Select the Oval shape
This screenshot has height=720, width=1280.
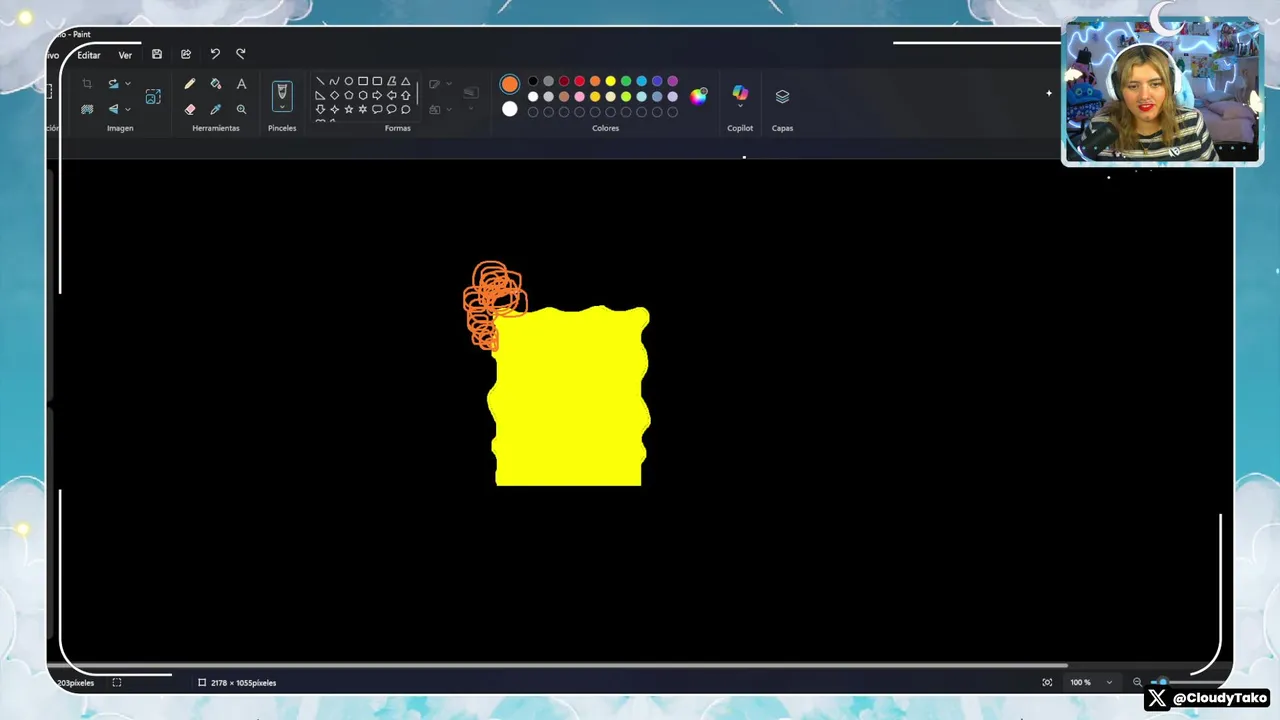tap(348, 81)
